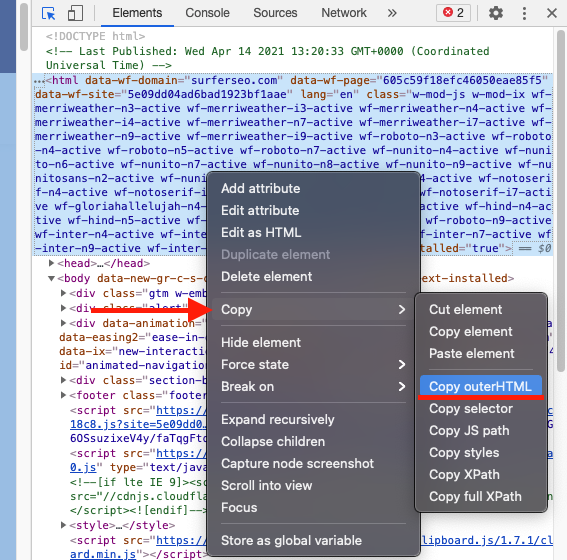Toggle the device toolbar icon
Screen dimensions: 567x560
[x=75, y=13]
